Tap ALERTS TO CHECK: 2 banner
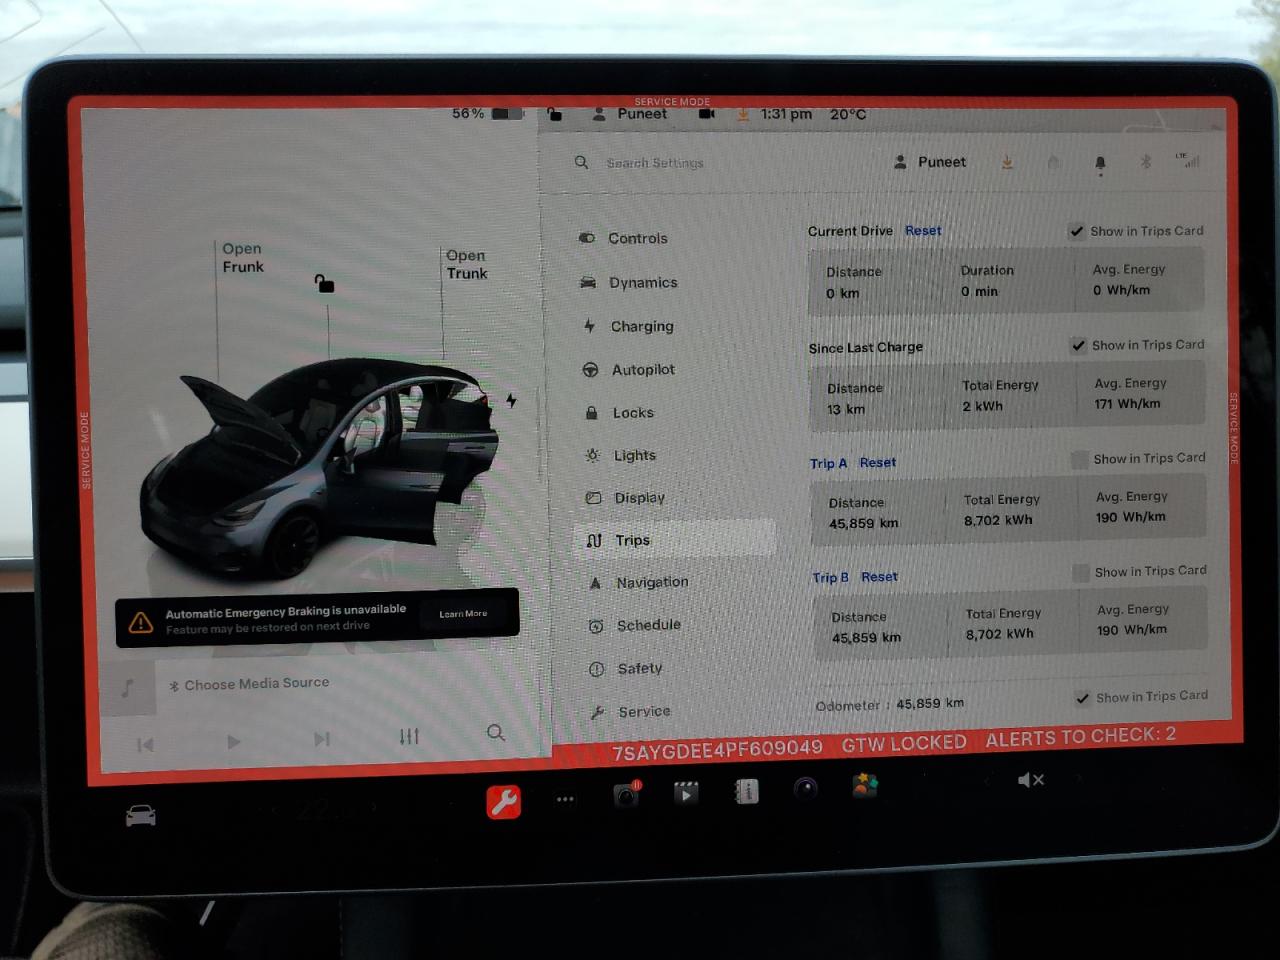The height and width of the screenshot is (960, 1280). tap(1080, 737)
